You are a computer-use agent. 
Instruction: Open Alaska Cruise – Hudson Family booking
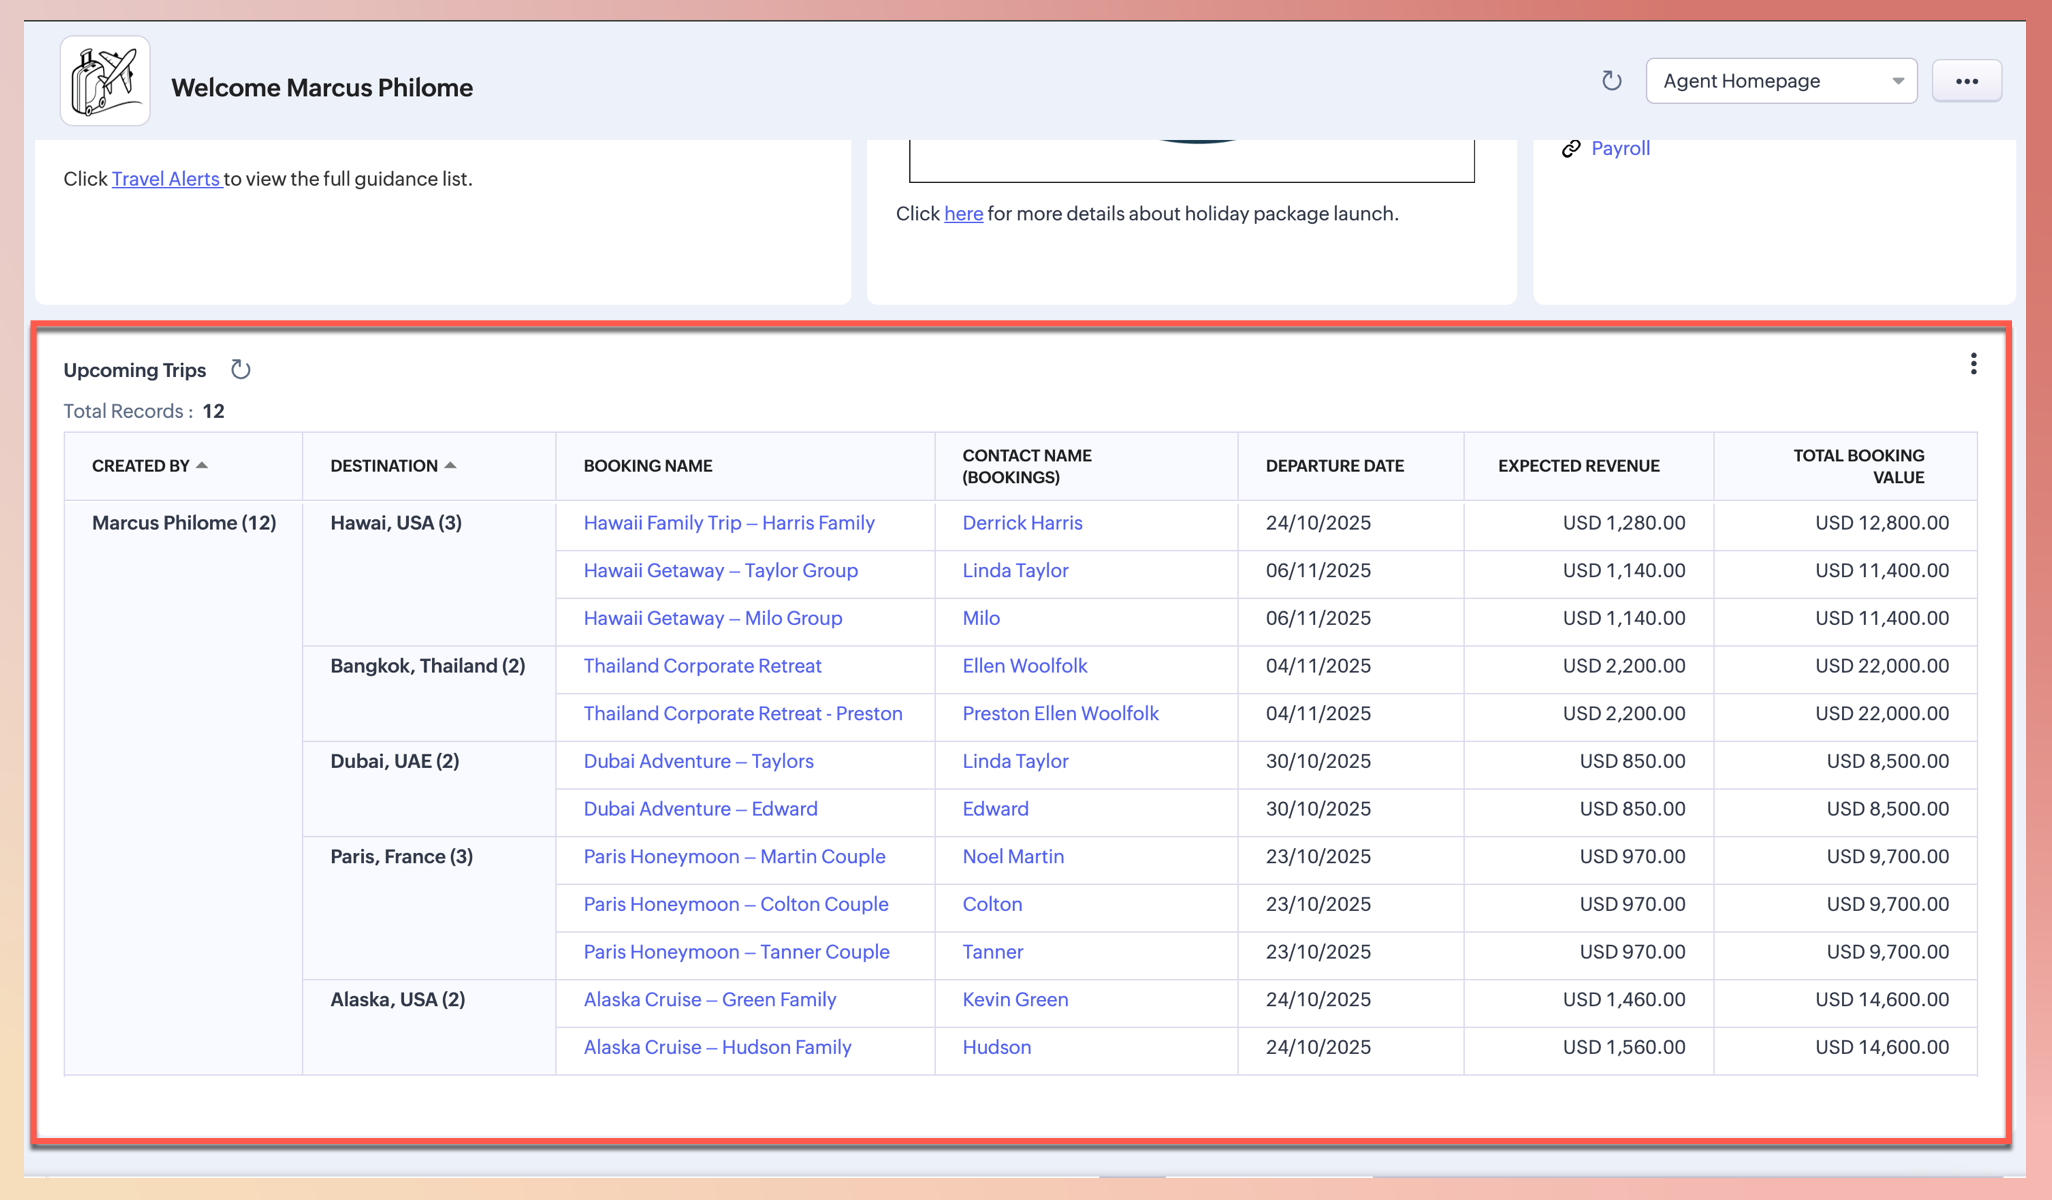point(717,1047)
